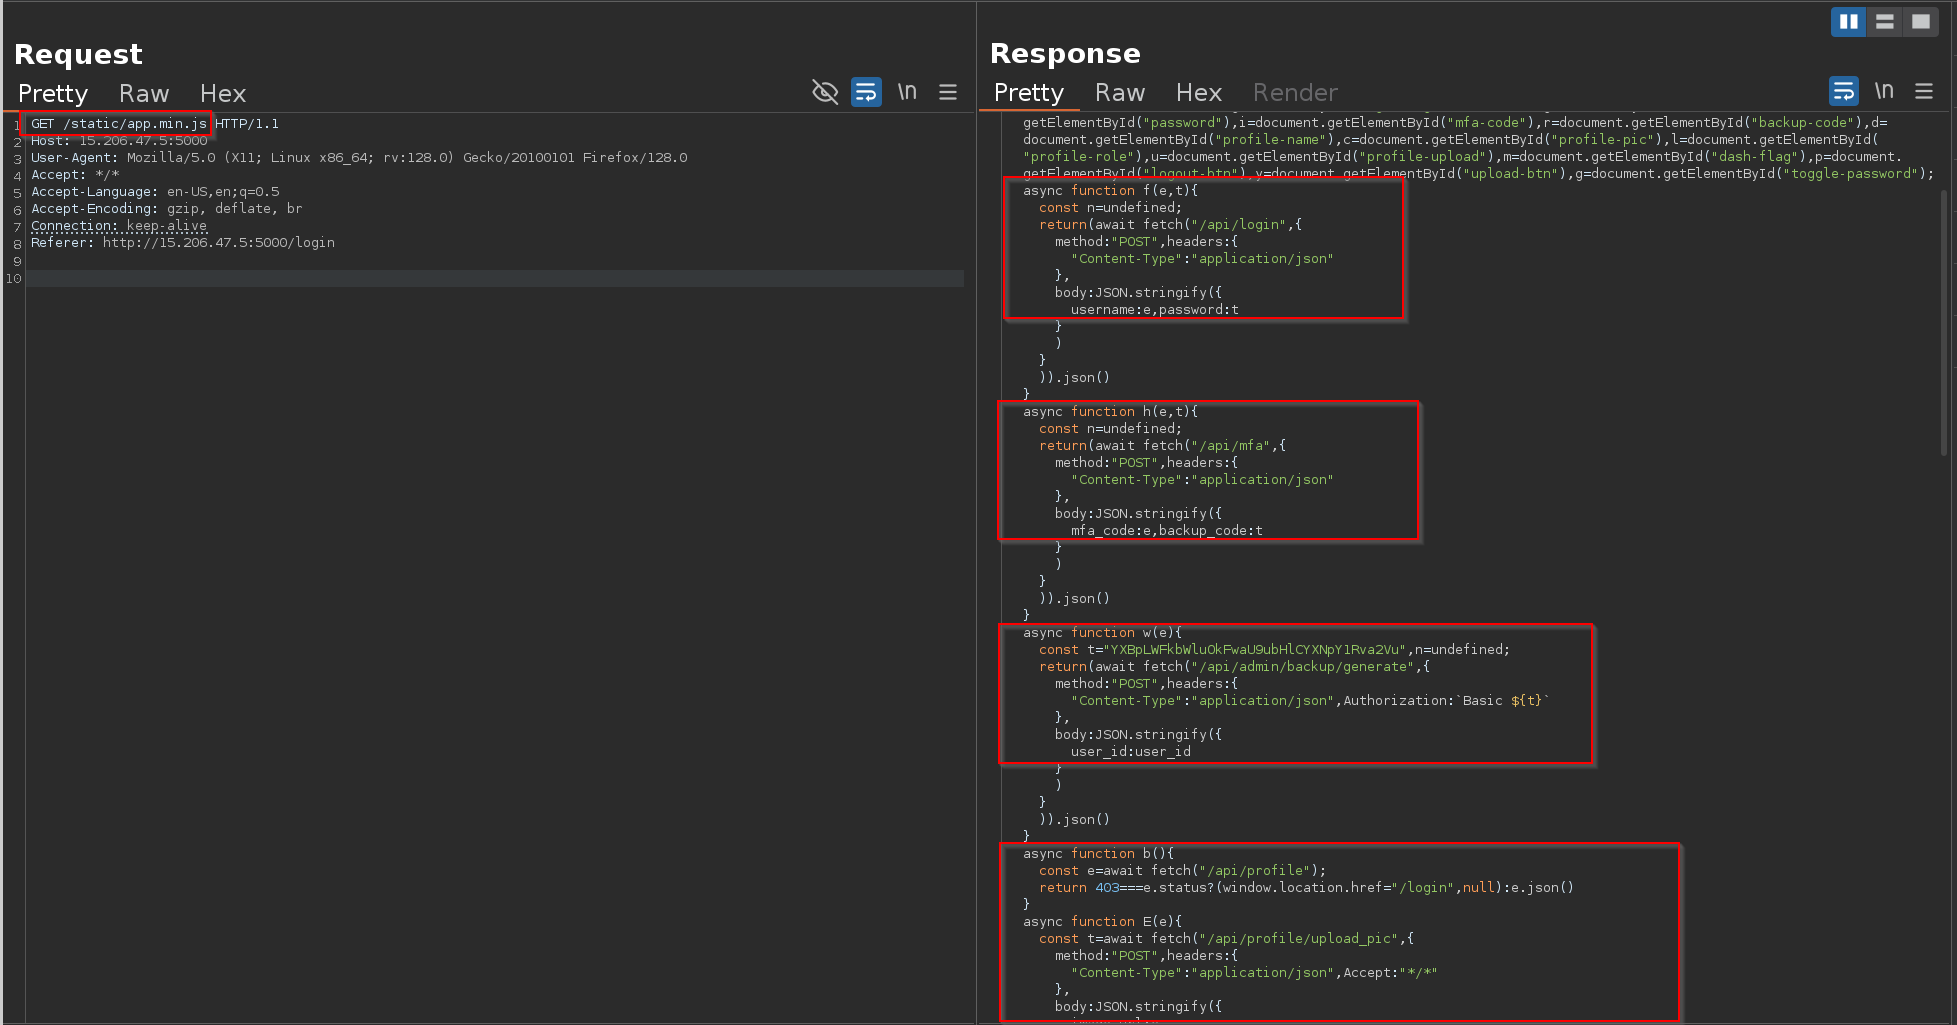Open the Response Render tab
Viewport: 1957px width, 1025px height.
point(1295,93)
